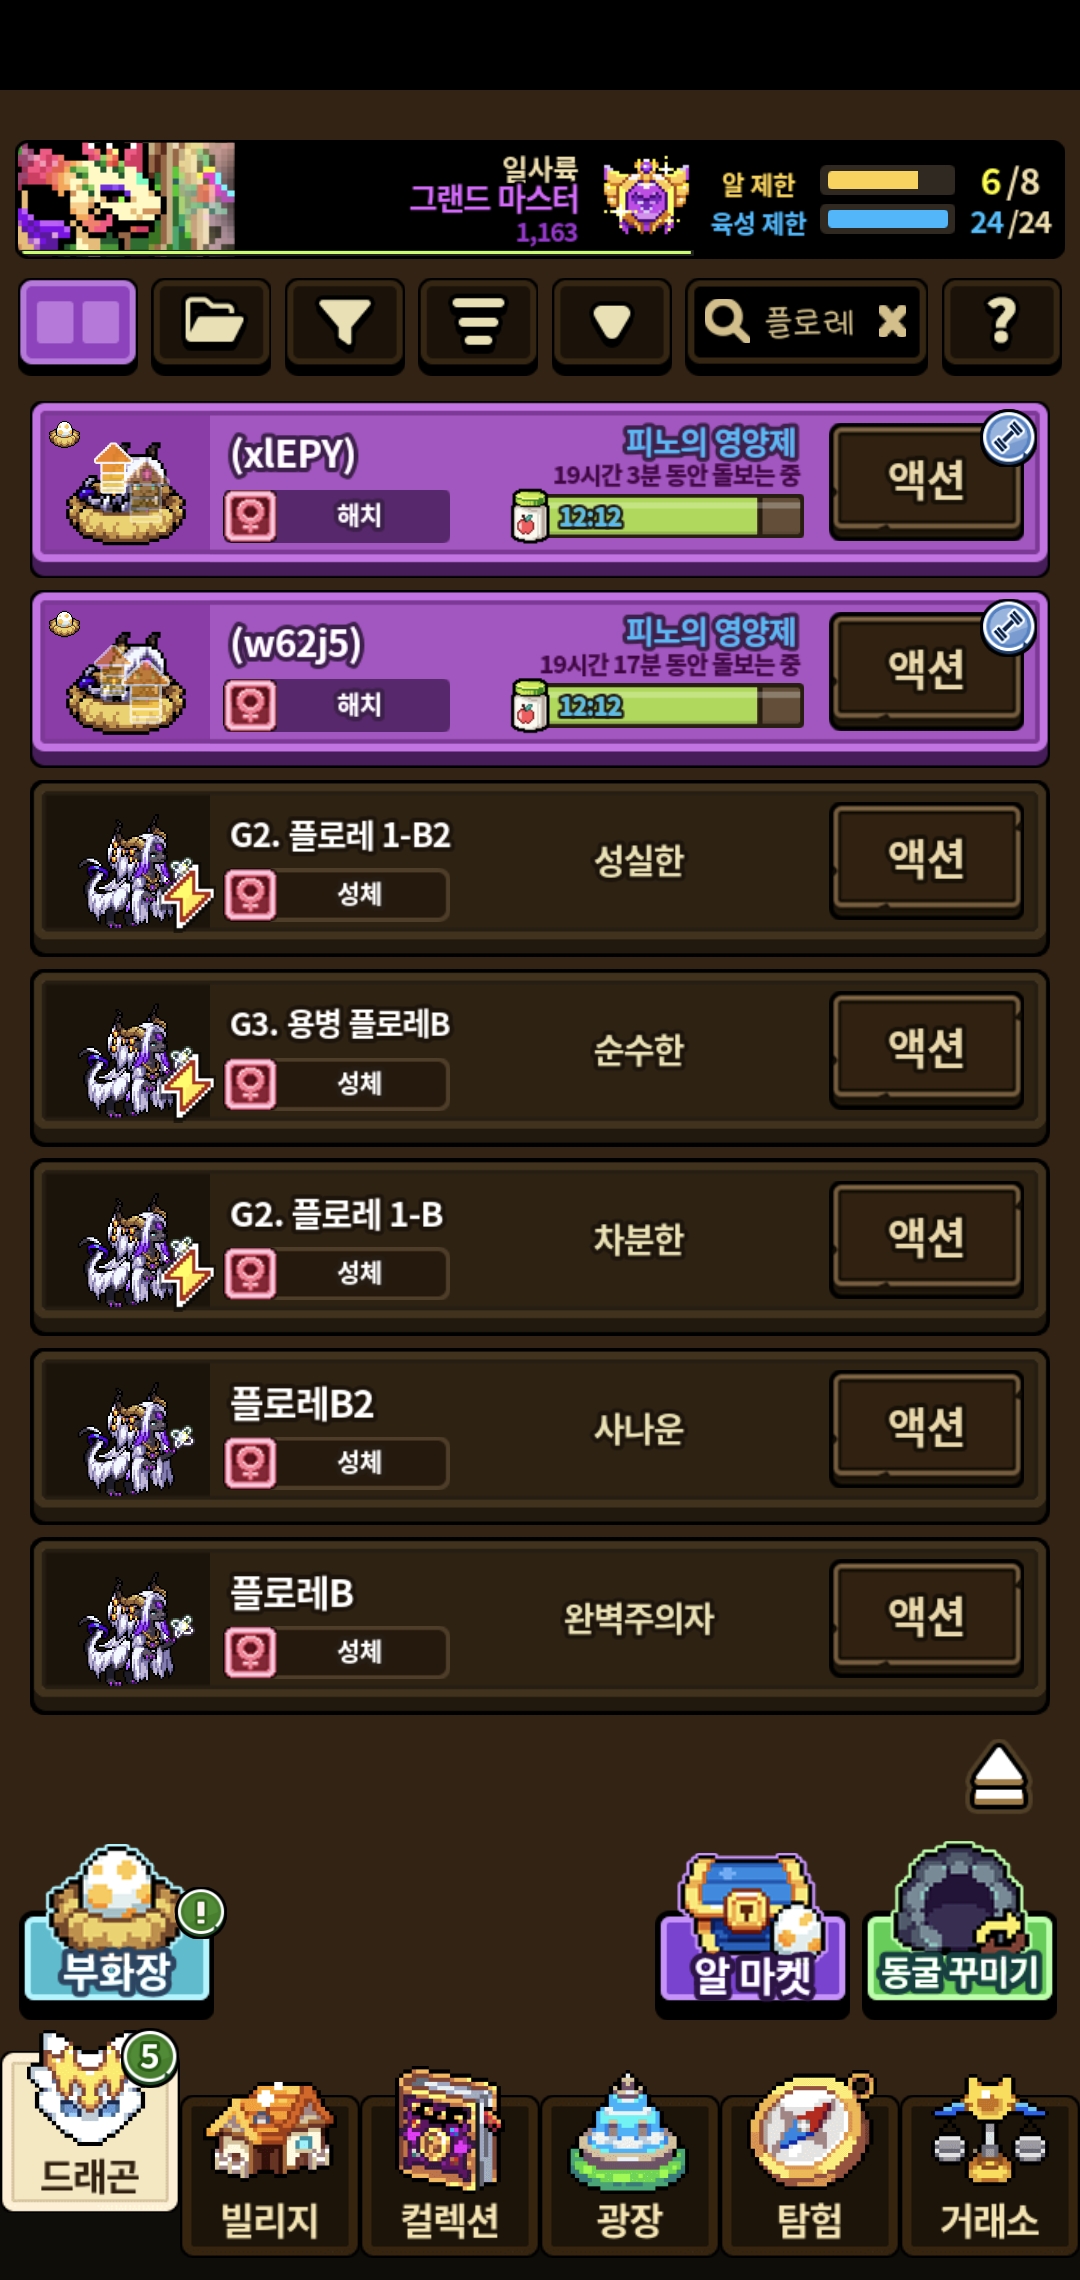This screenshot has width=1080, height=2280.
Task: Open the help question mark button
Action: (1001, 325)
